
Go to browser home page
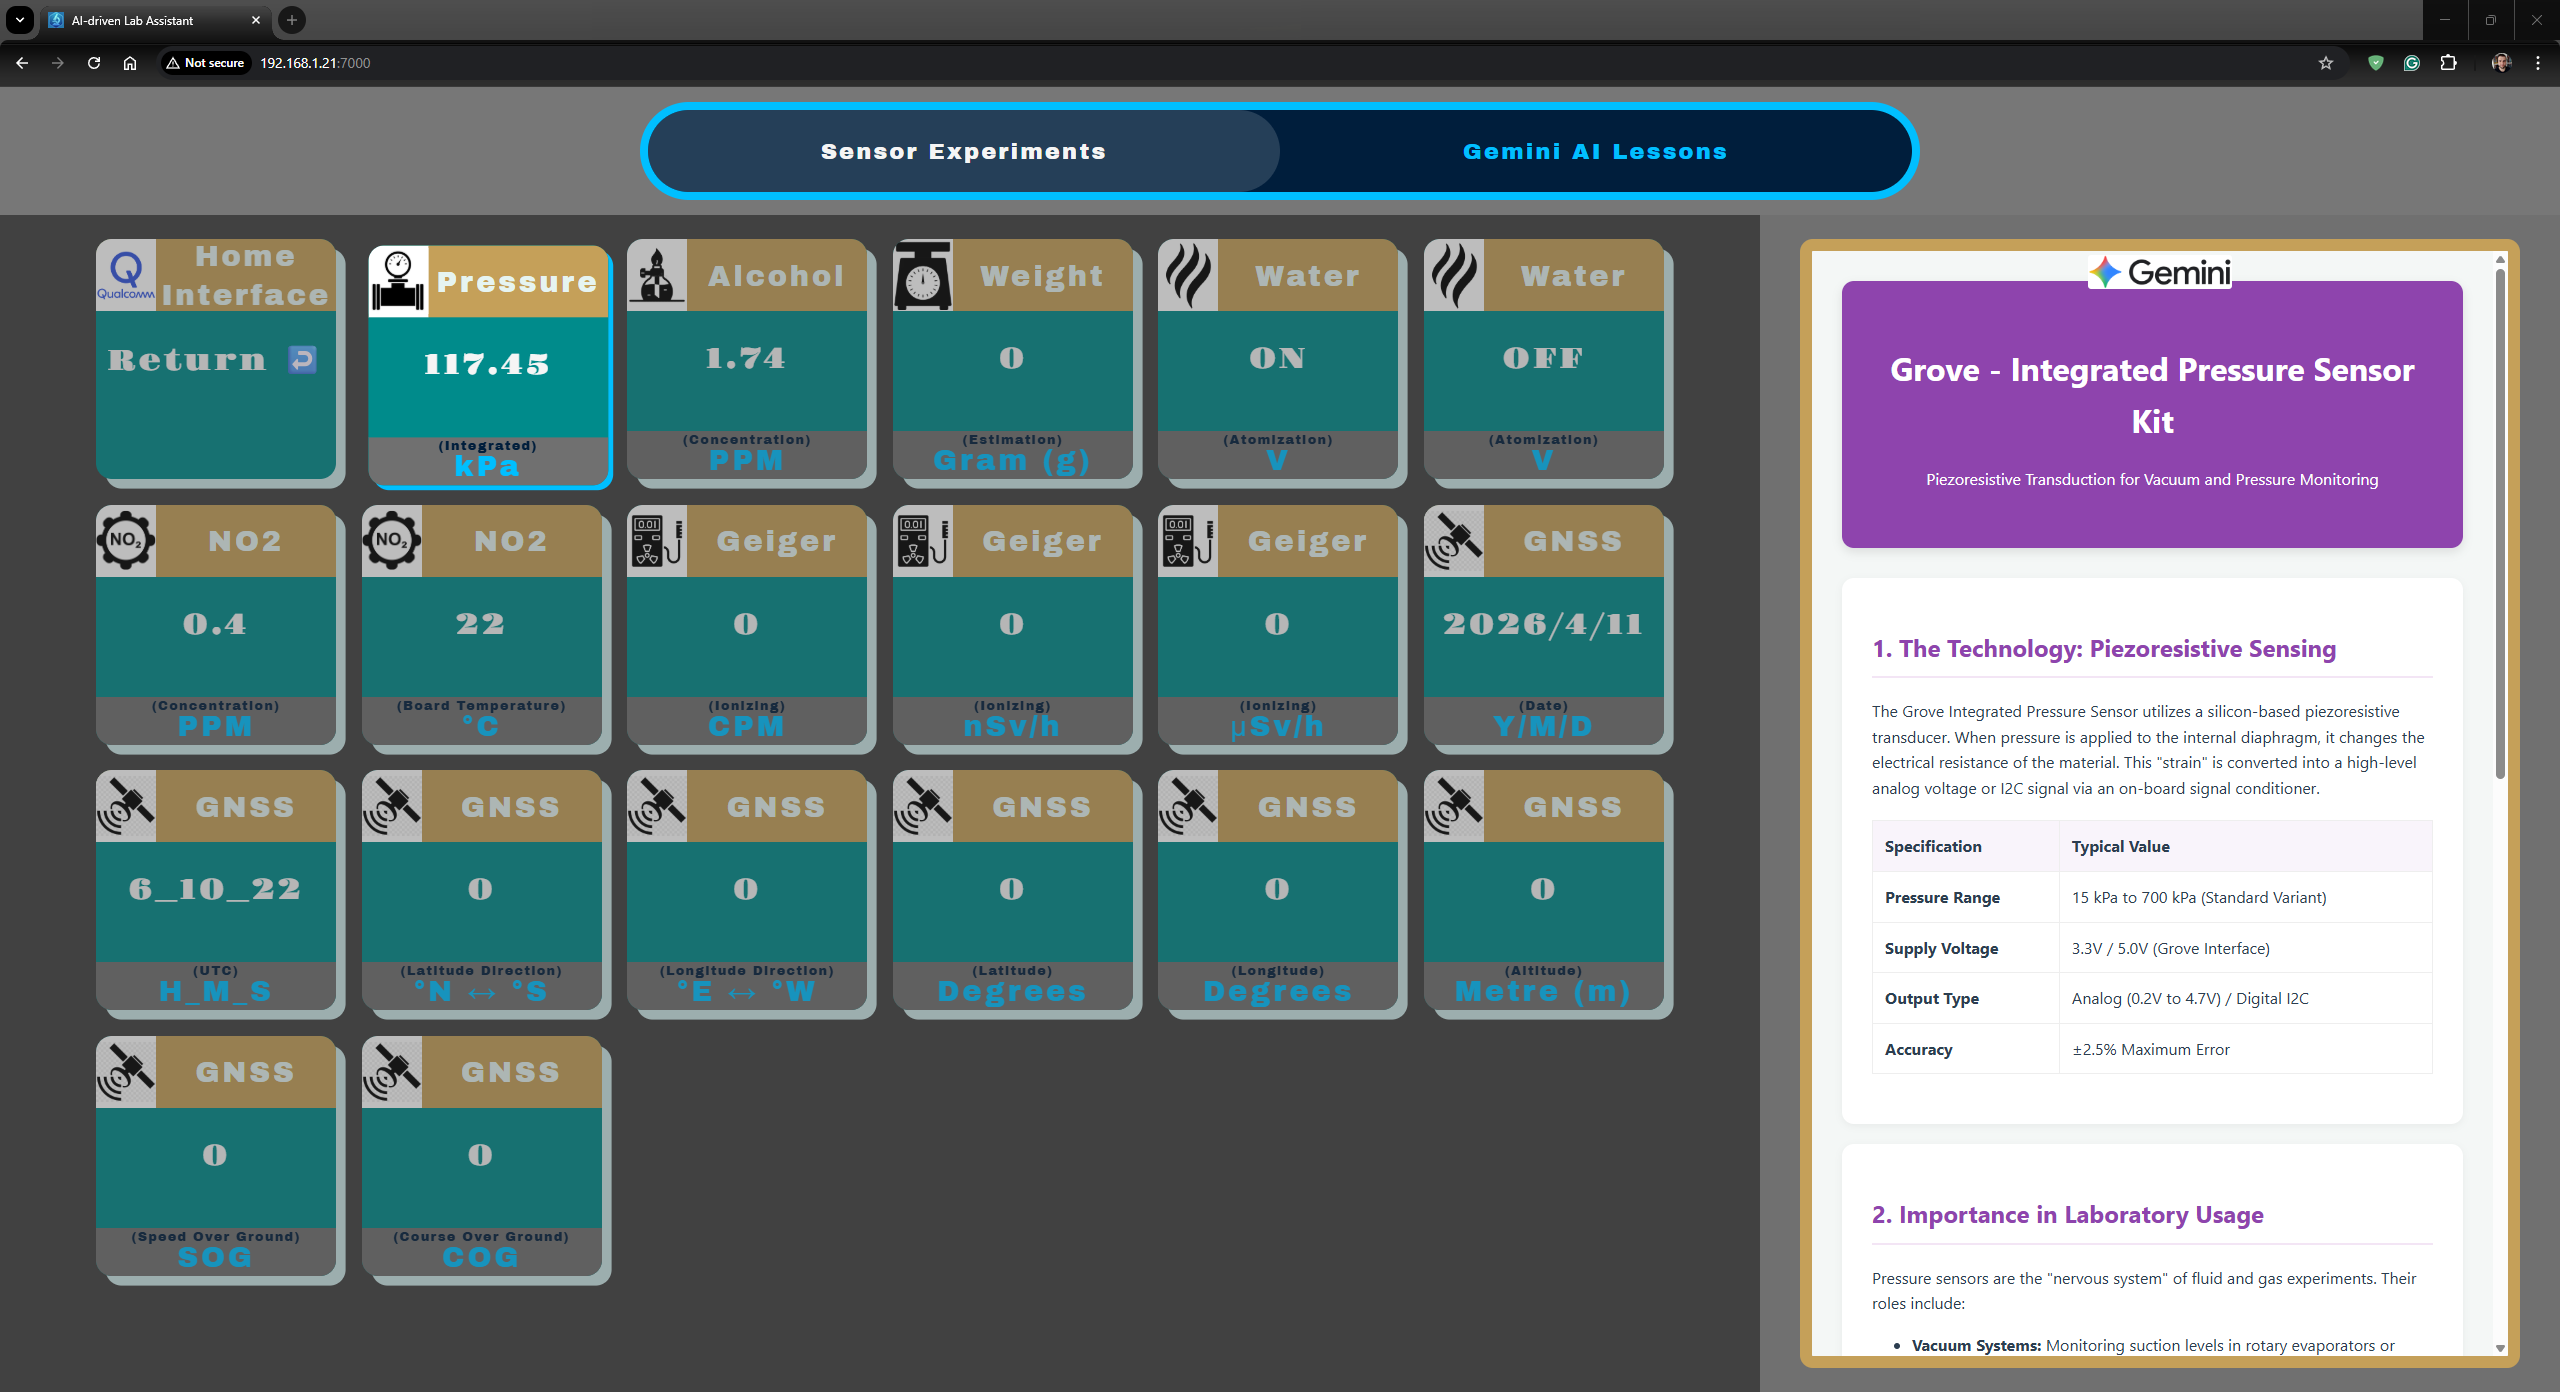click(130, 63)
